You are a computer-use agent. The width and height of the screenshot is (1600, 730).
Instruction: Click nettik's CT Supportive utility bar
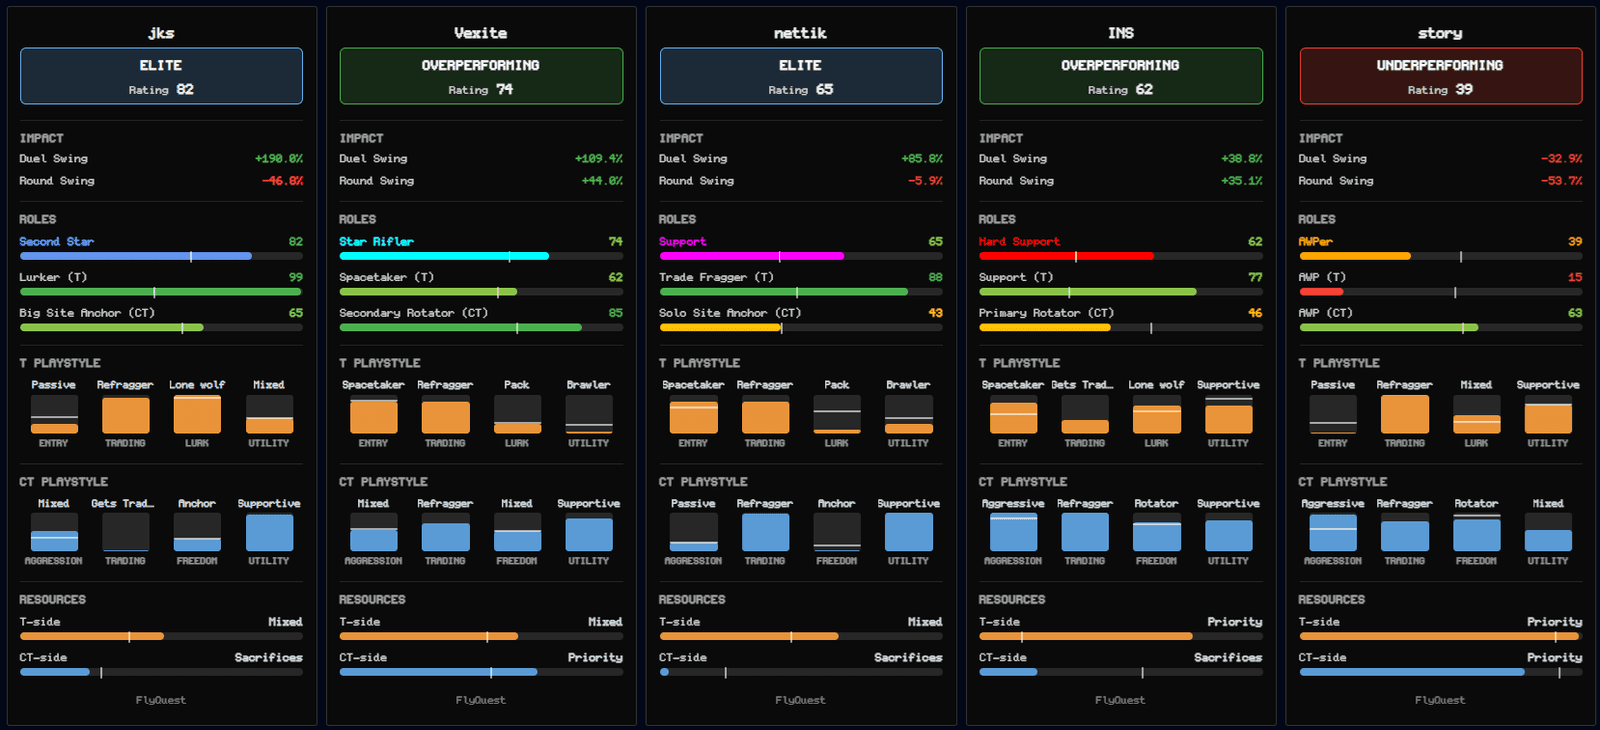[x=908, y=532]
